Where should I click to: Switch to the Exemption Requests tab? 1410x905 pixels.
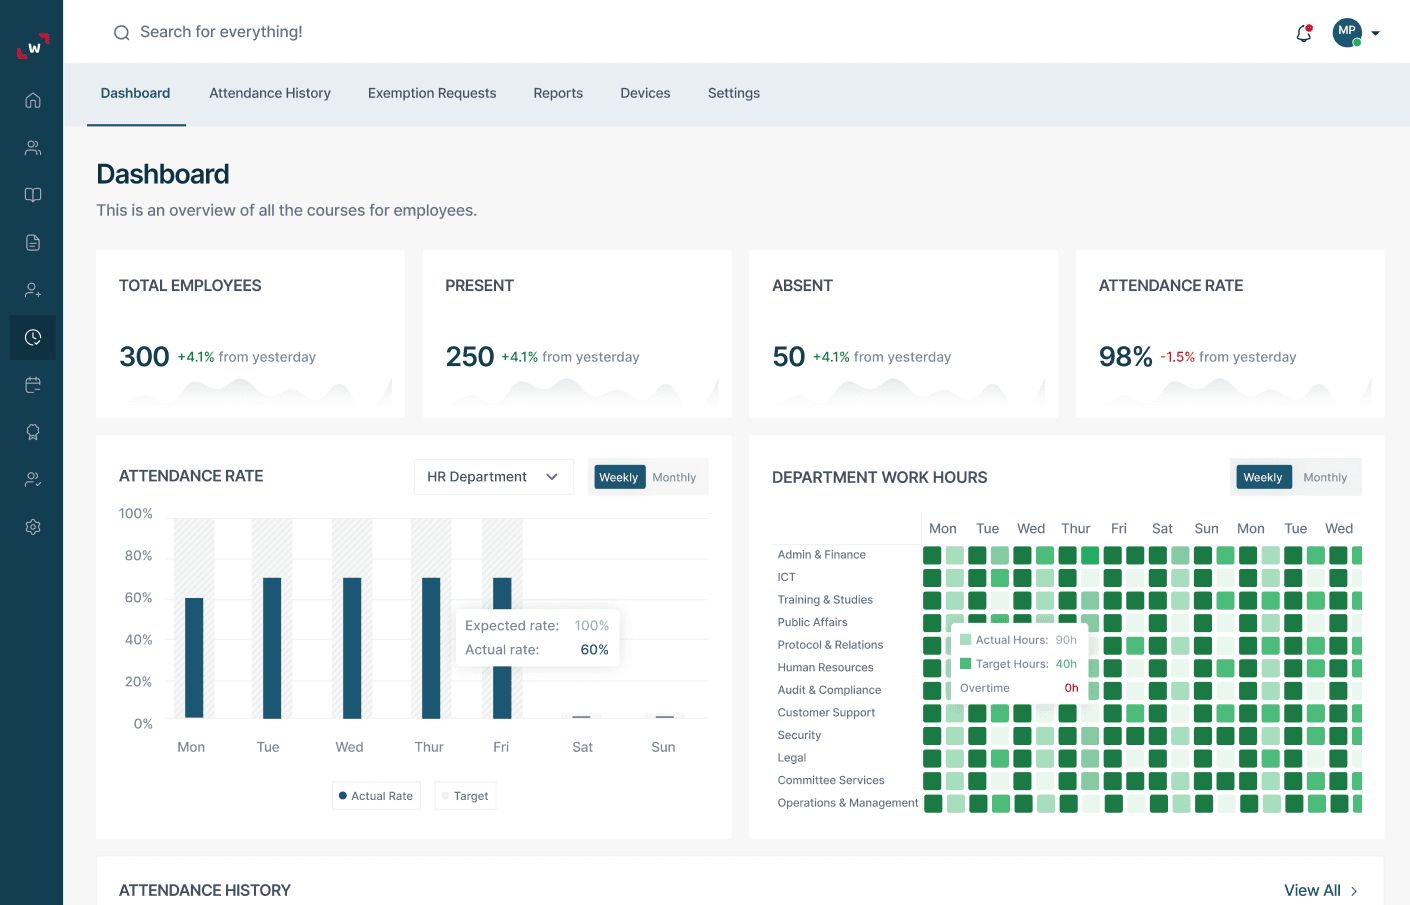pos(432,93)
